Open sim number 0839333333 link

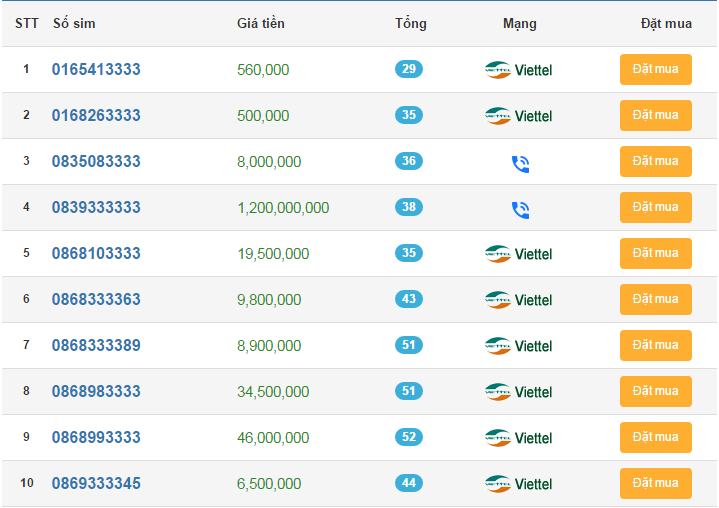click(x=96, y=208)
